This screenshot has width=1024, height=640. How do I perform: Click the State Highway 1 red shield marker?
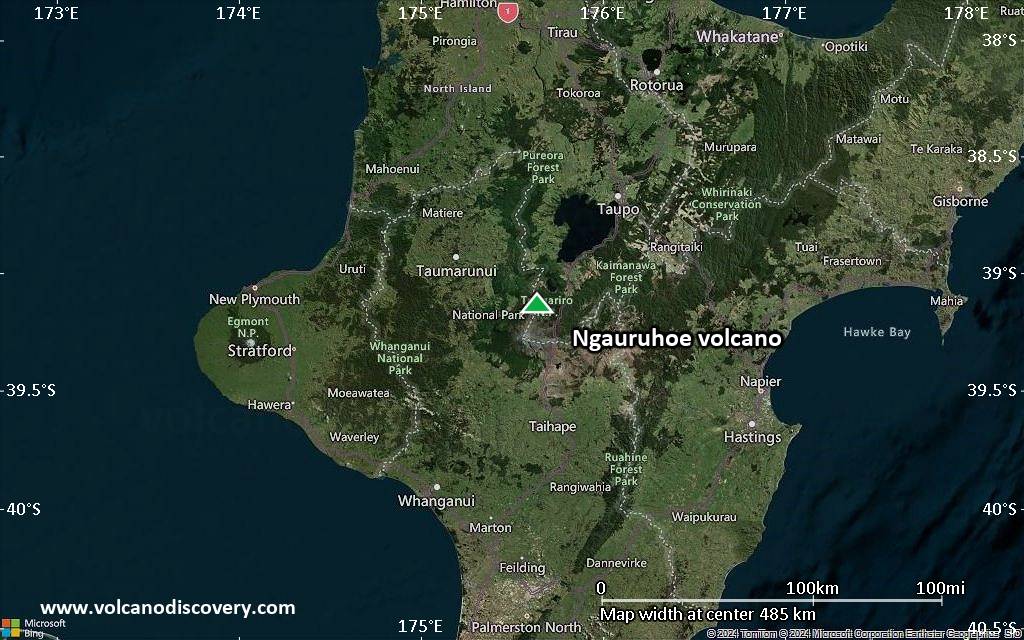click(506, 12)
